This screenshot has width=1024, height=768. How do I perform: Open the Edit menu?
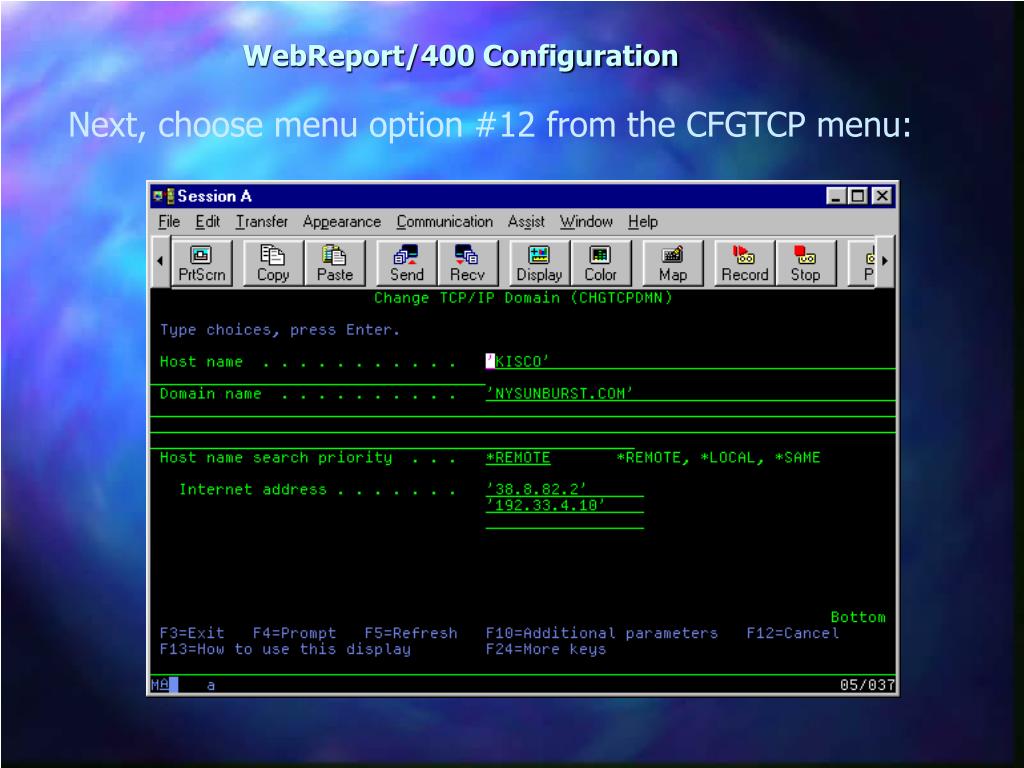pos(208,222)
